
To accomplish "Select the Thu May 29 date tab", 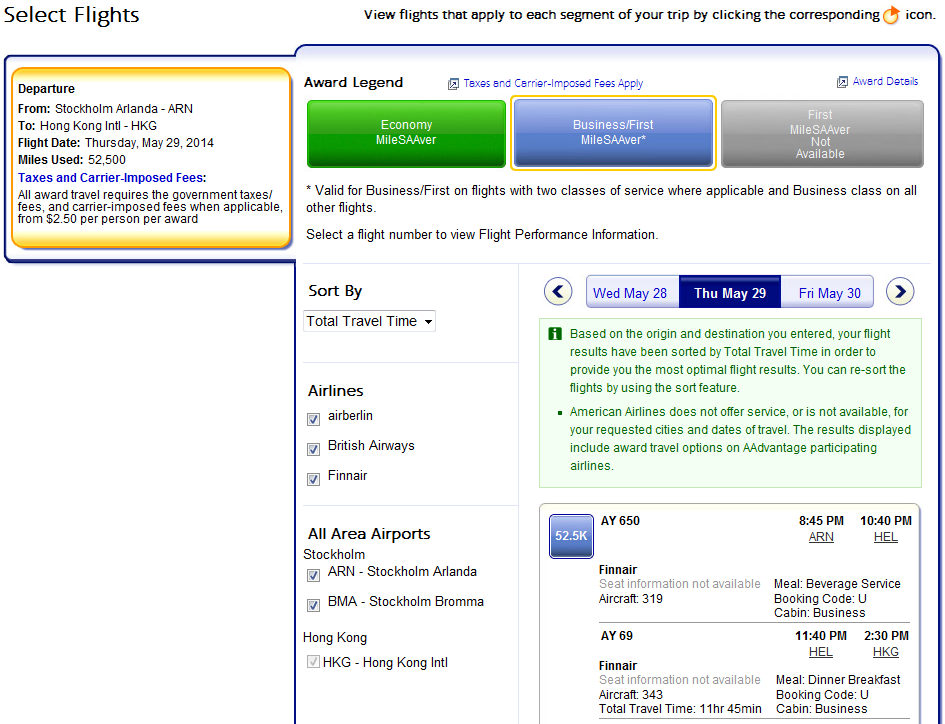I will pyautogui.click(x=730, y=292).
